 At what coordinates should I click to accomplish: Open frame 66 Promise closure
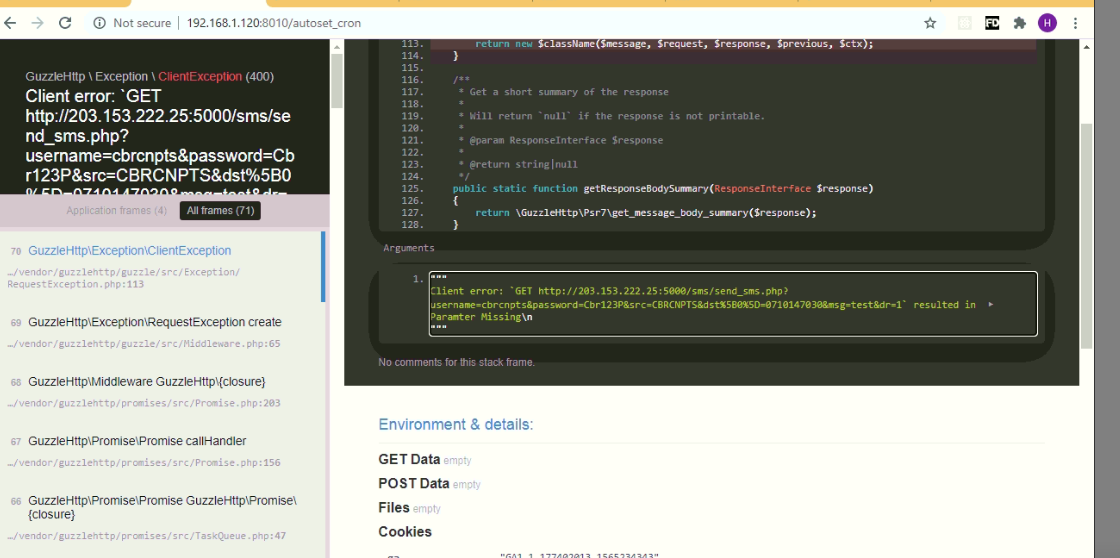(163, 517)
